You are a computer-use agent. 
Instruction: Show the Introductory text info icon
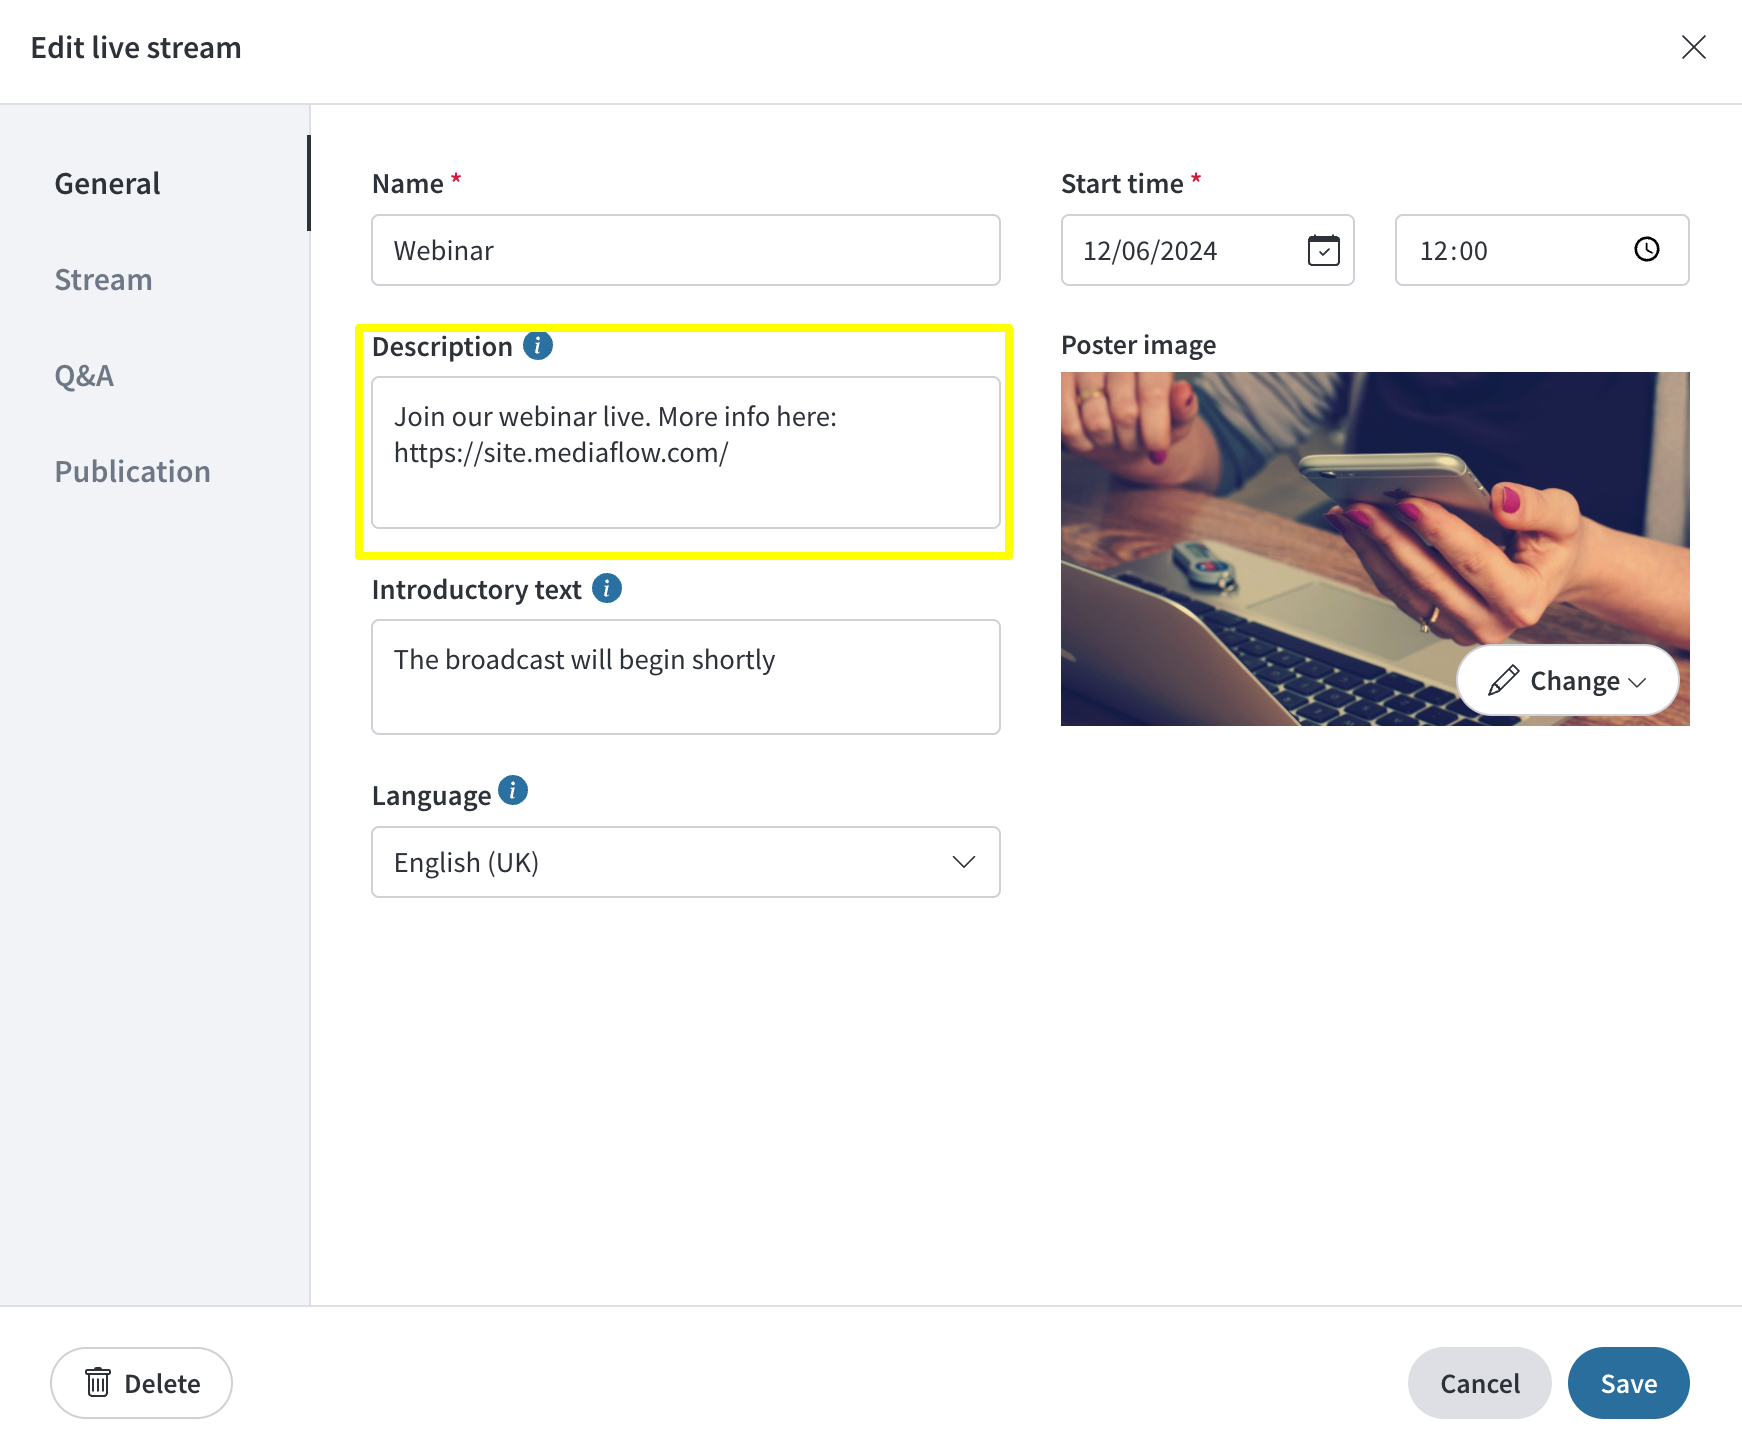[607, 588]
